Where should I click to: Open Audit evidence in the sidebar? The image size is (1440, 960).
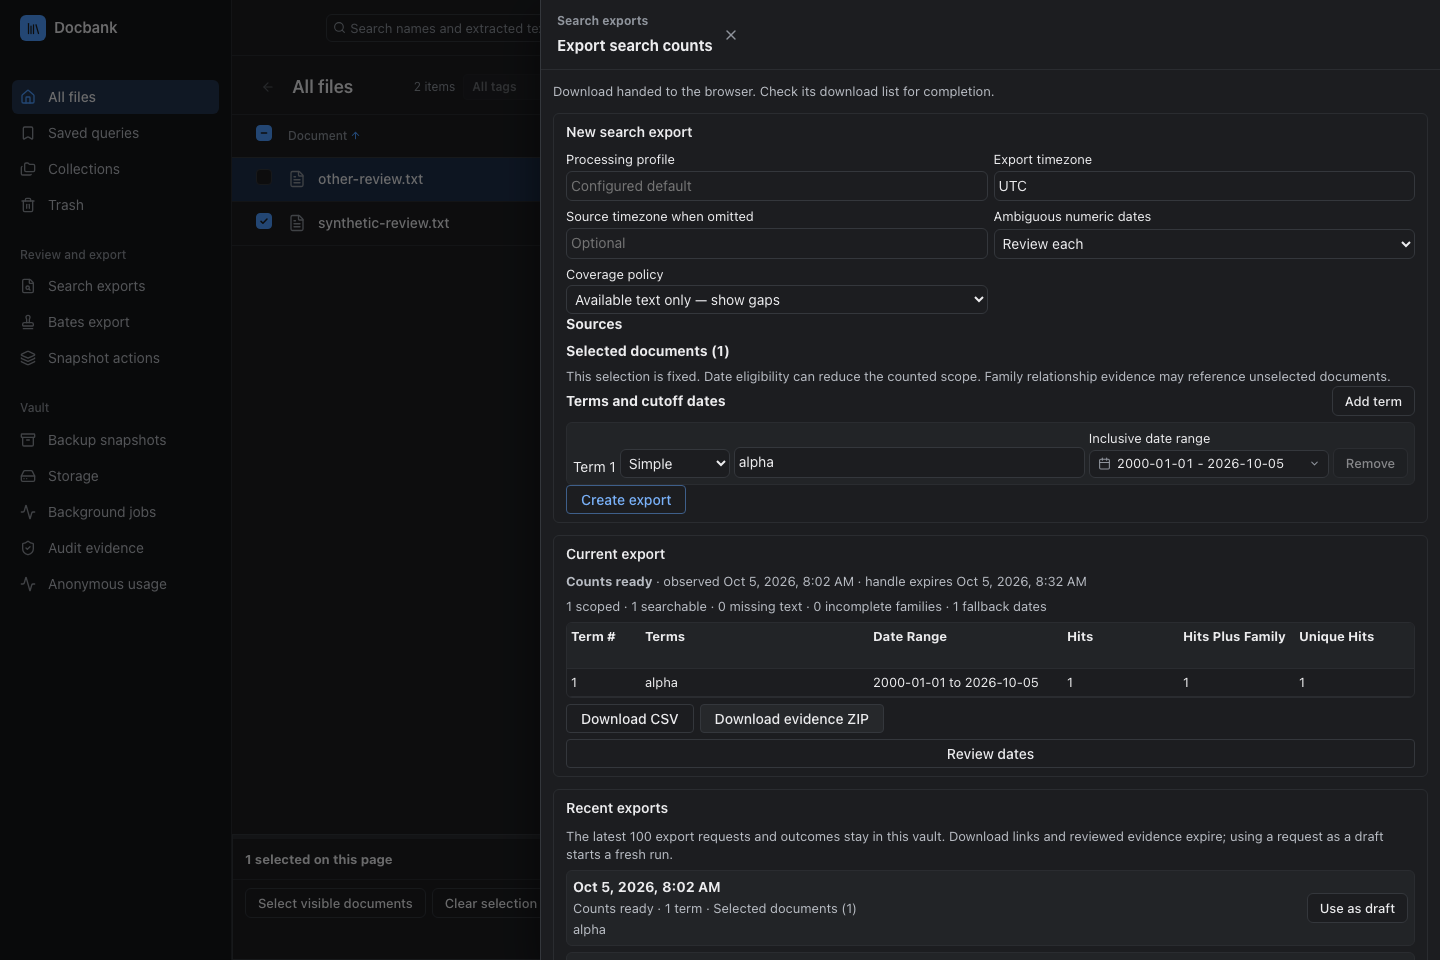(x=115, y=548)
